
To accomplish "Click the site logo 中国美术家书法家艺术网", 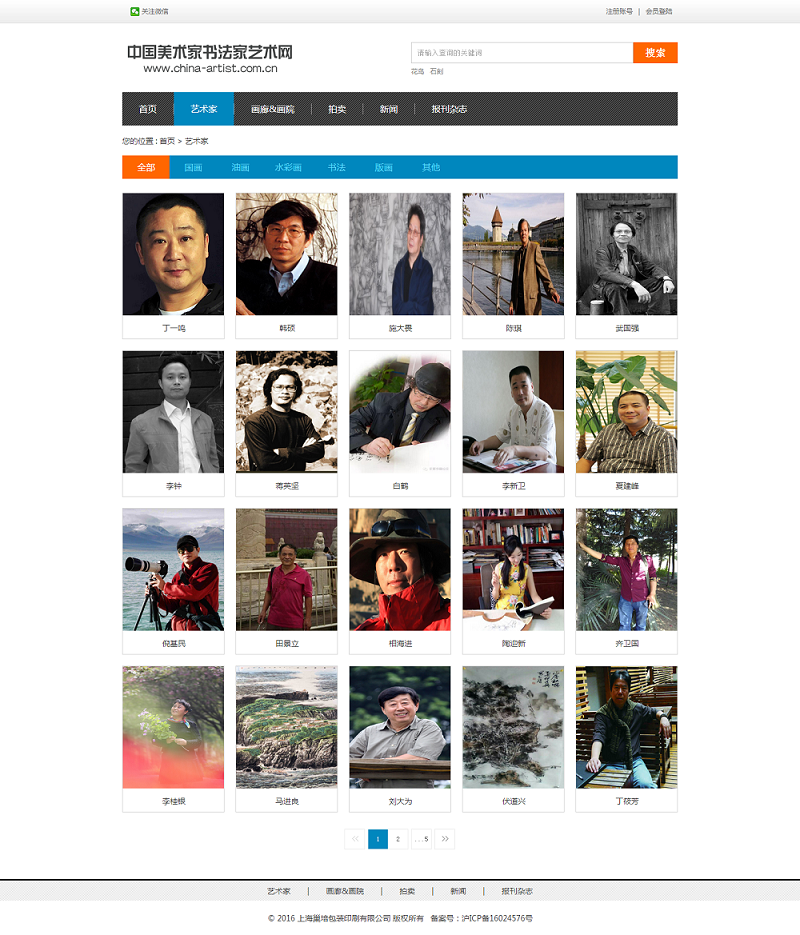I will point(210,58).
